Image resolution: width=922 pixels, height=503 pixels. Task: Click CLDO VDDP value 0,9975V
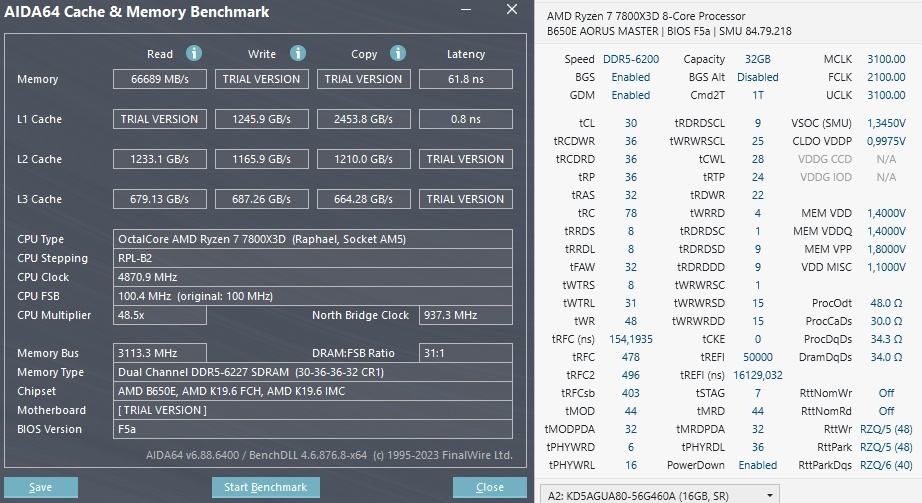click(x=886, y=141)
